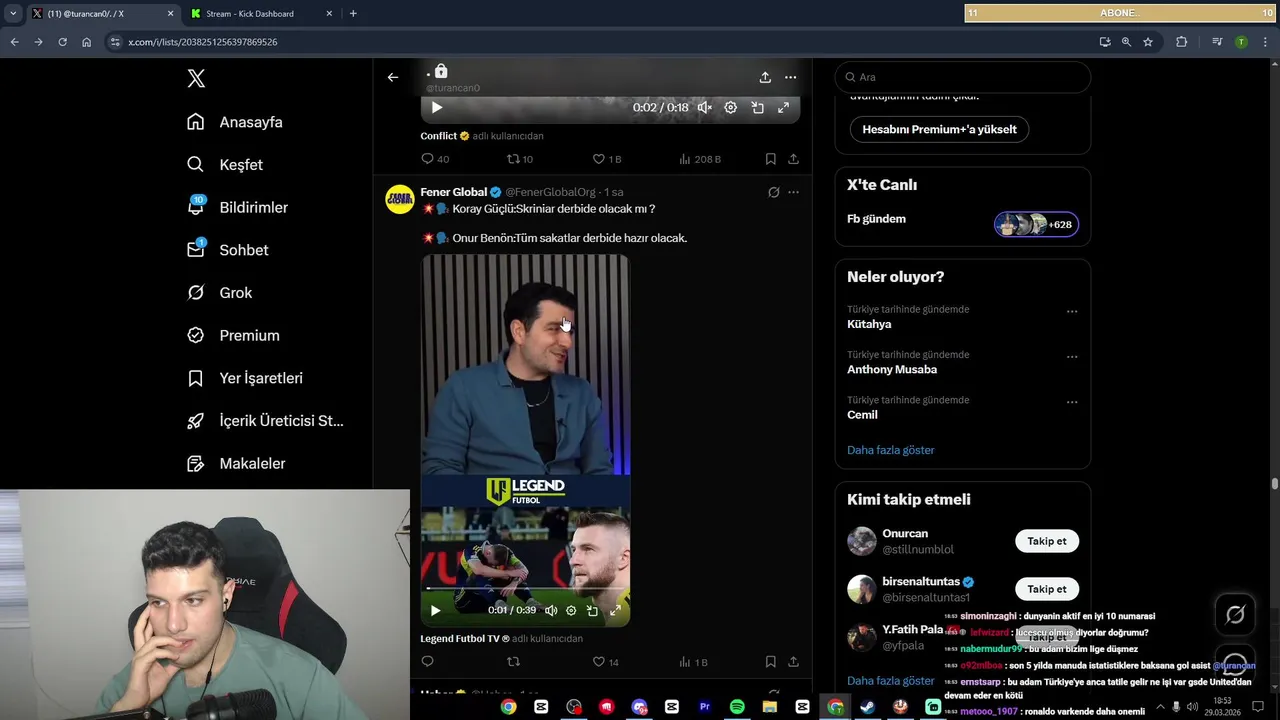Open Kütahya trending topic
This screenshot has width=1280, height=720.
(869, 324)
